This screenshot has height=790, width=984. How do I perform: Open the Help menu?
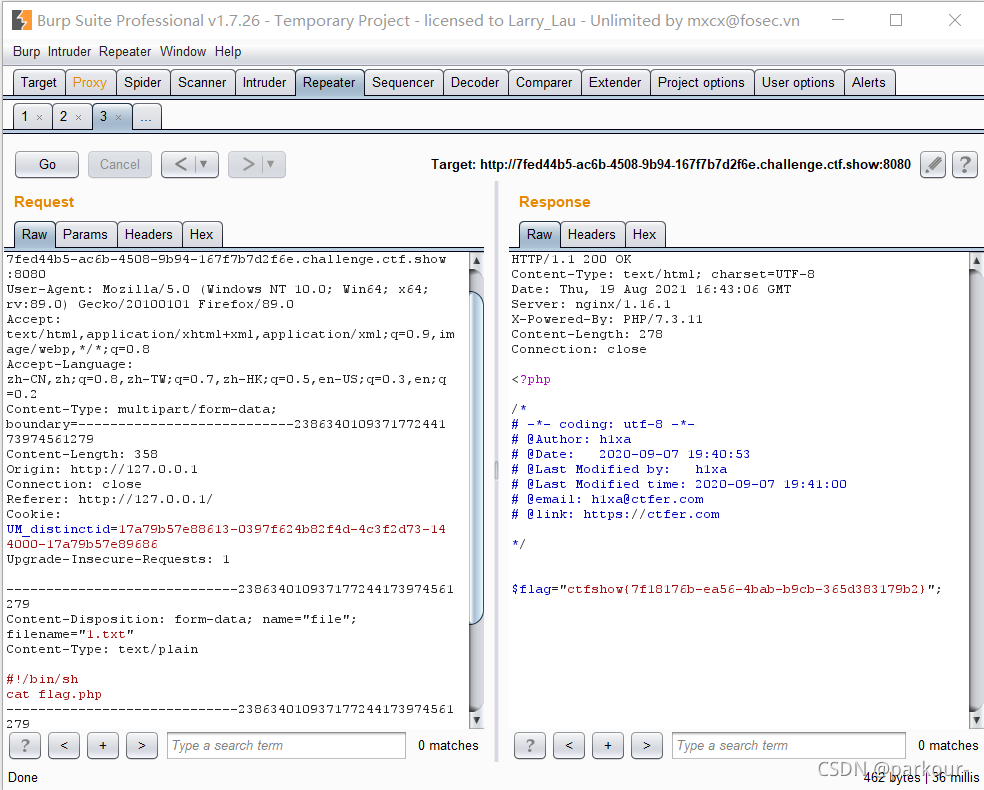tap(228, 51)
